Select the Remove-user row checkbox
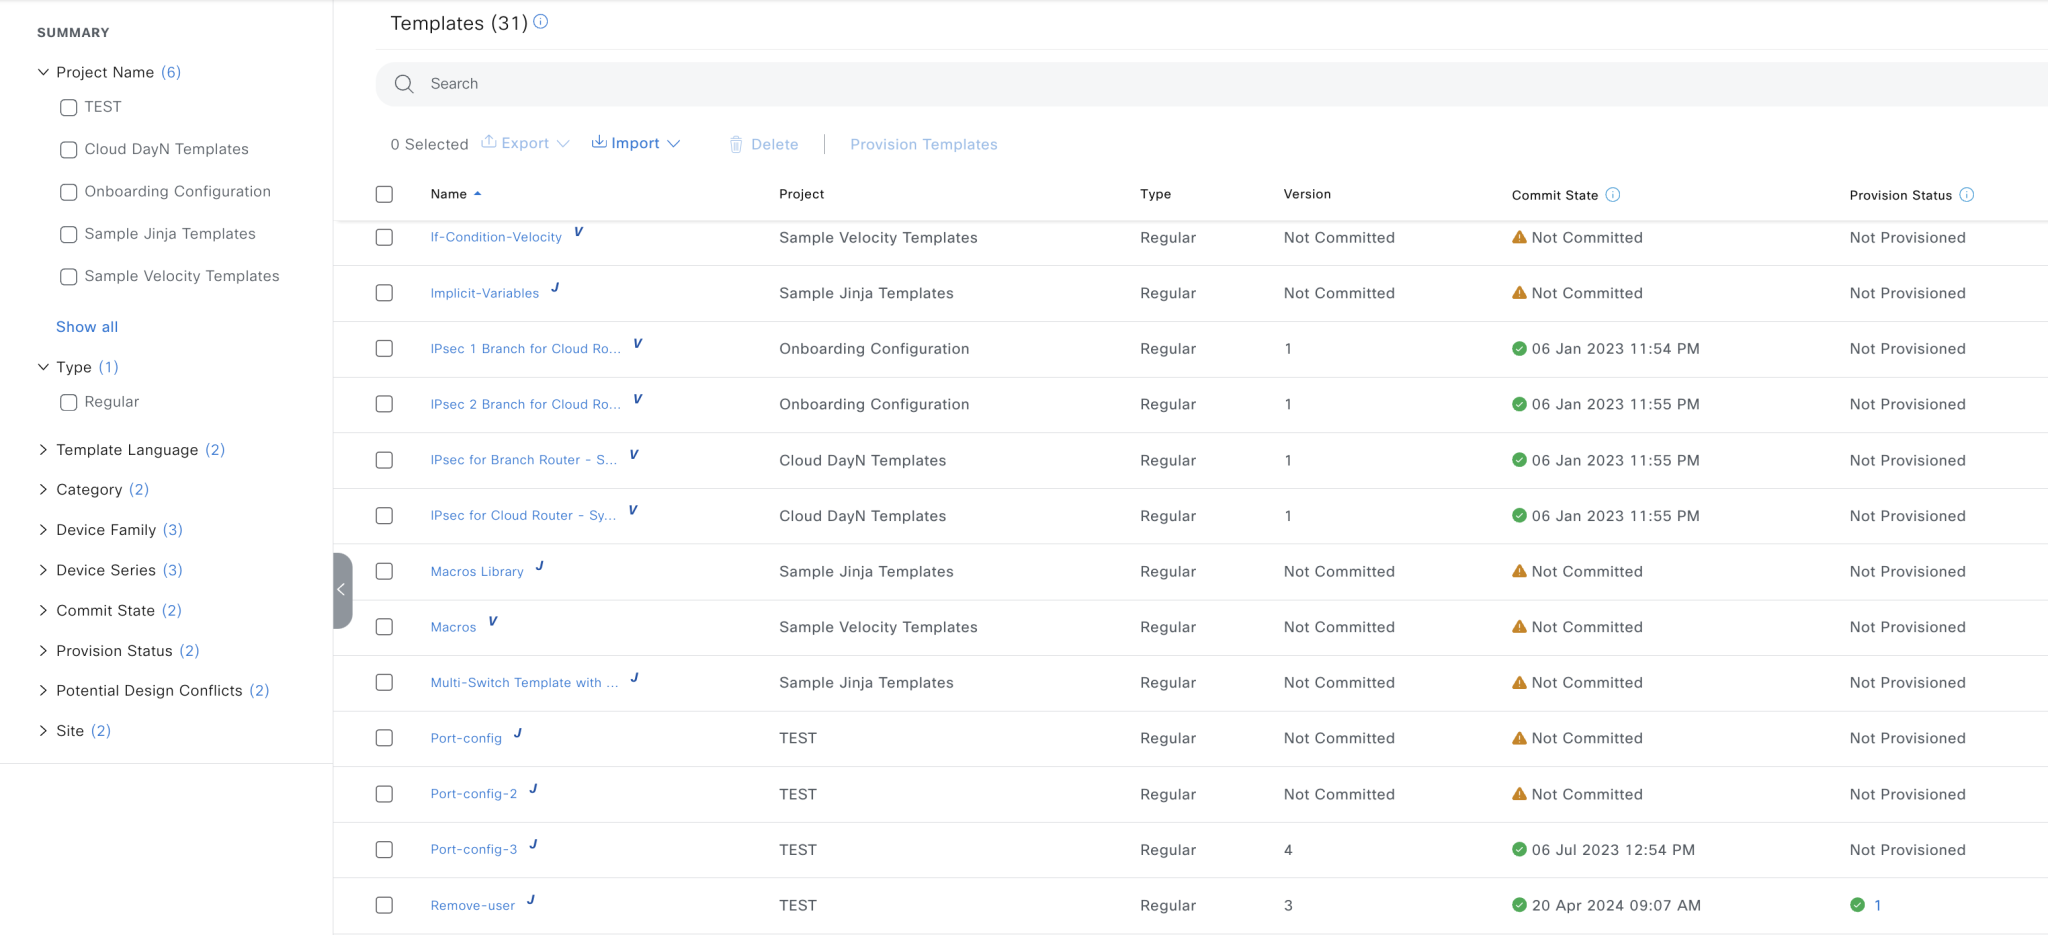Image resolution: width=2048 pixels, height=935 pixels. 384,905
